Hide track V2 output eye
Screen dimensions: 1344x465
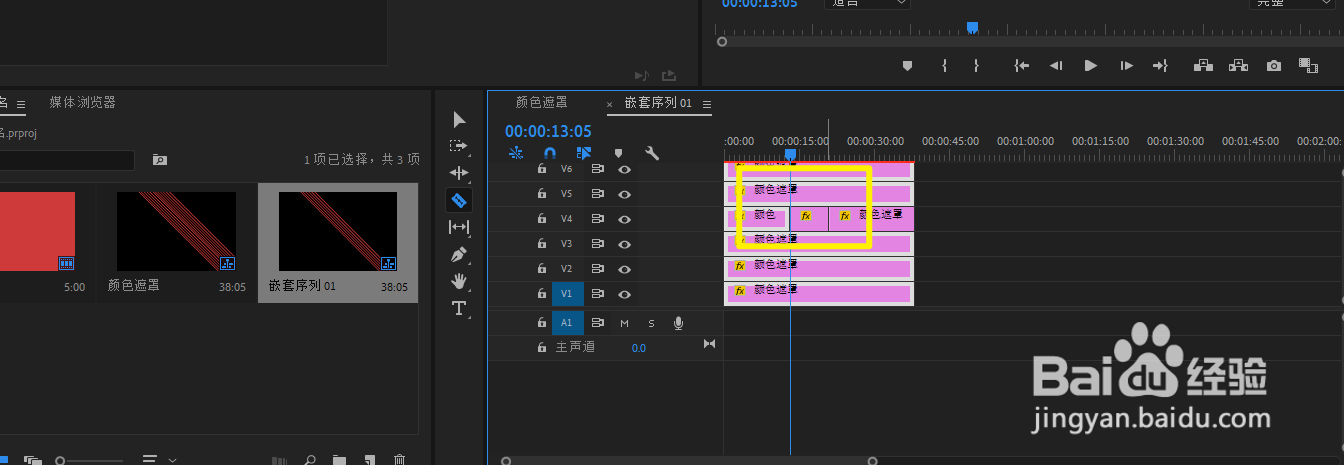point(625,269)
